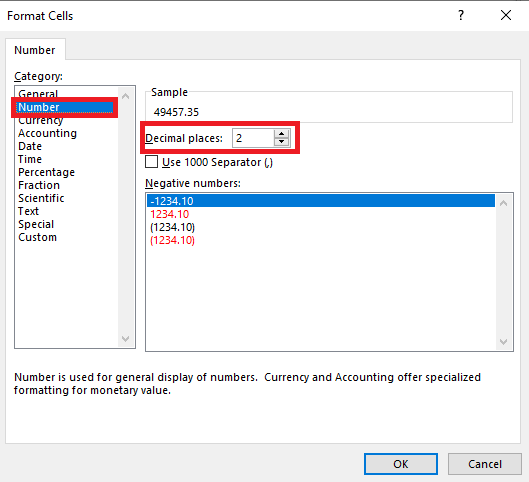Click inside the Decimal places field
This screenshot has width=529, height=482.
pos(253,138)
